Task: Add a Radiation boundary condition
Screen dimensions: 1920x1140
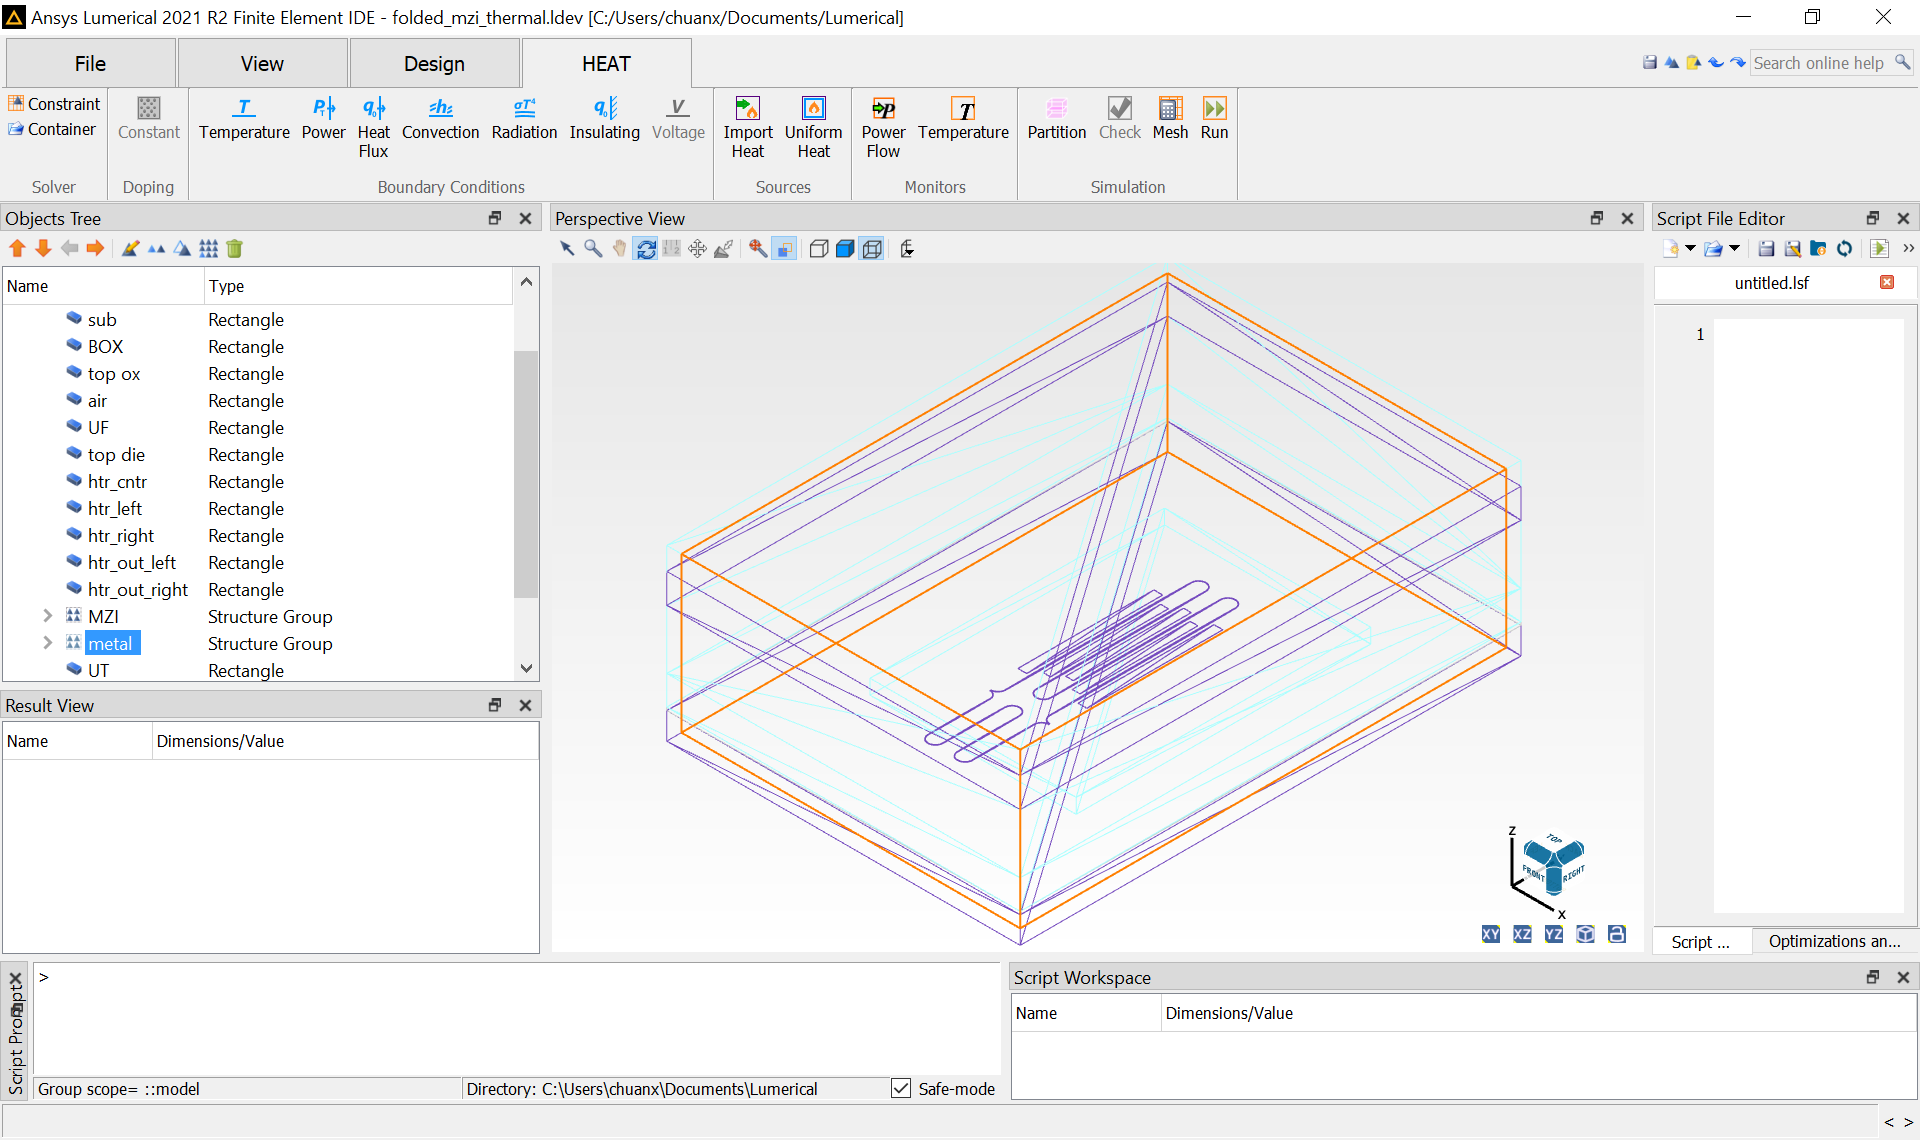Action: 524,120
